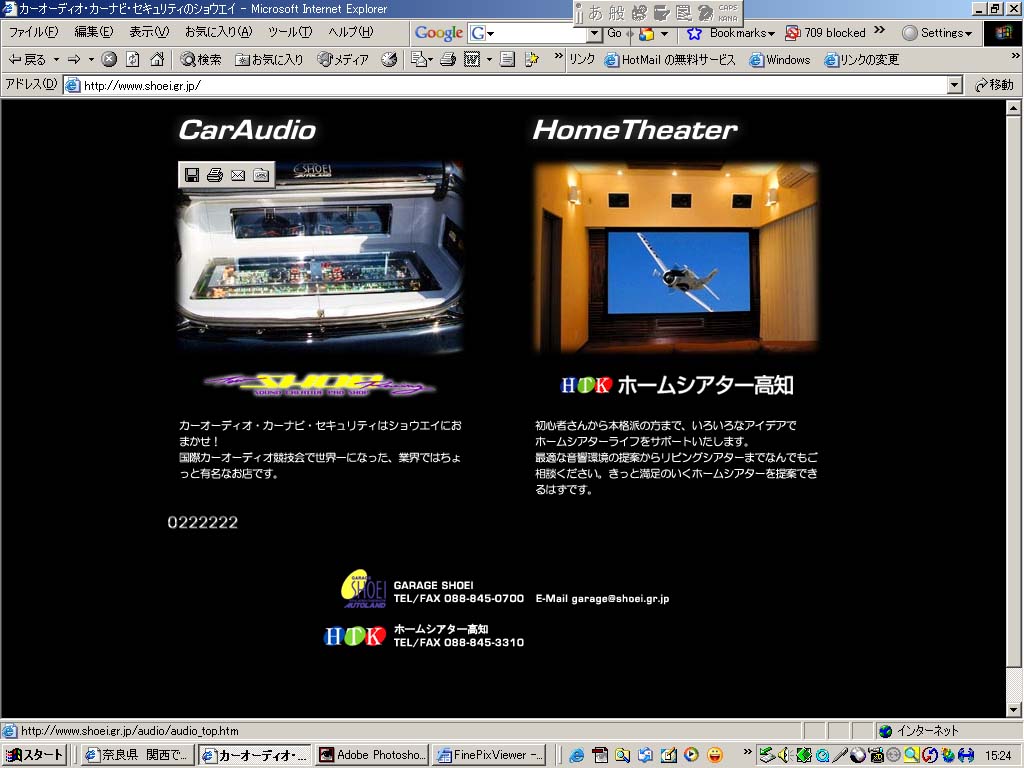Image resolution: width=1024 pixels, height=768 pixels.
Task: Click the email envelope icon on image toolbar
Action: pyautogui.click(x=238, y=175)
